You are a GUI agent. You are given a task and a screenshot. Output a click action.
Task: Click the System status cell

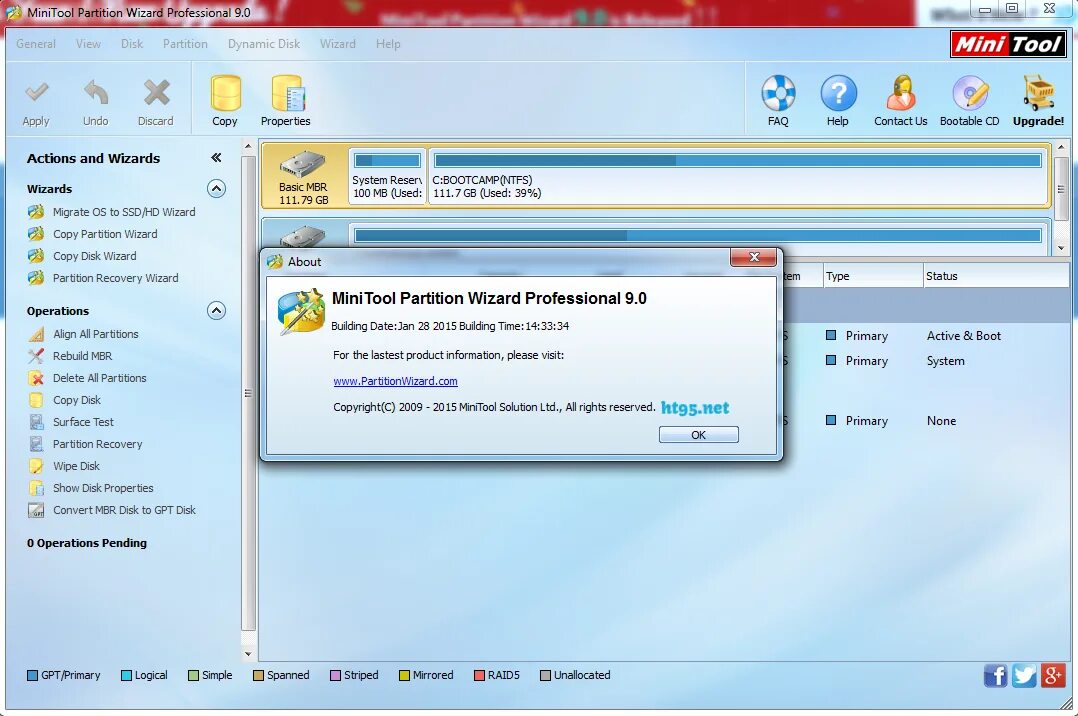point(945,361)
